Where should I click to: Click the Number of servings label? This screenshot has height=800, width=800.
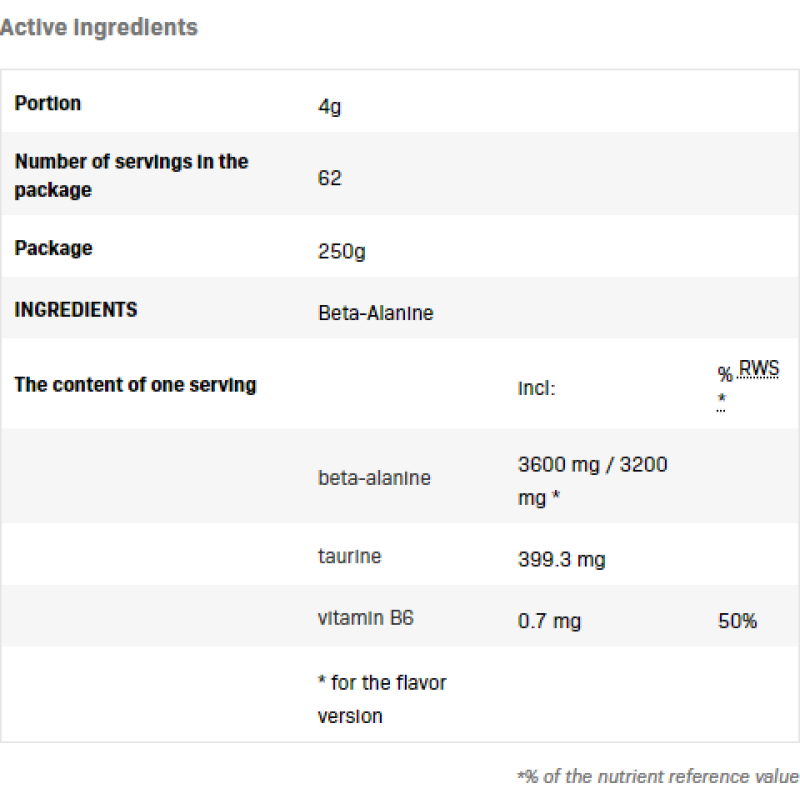click(131, 175)
